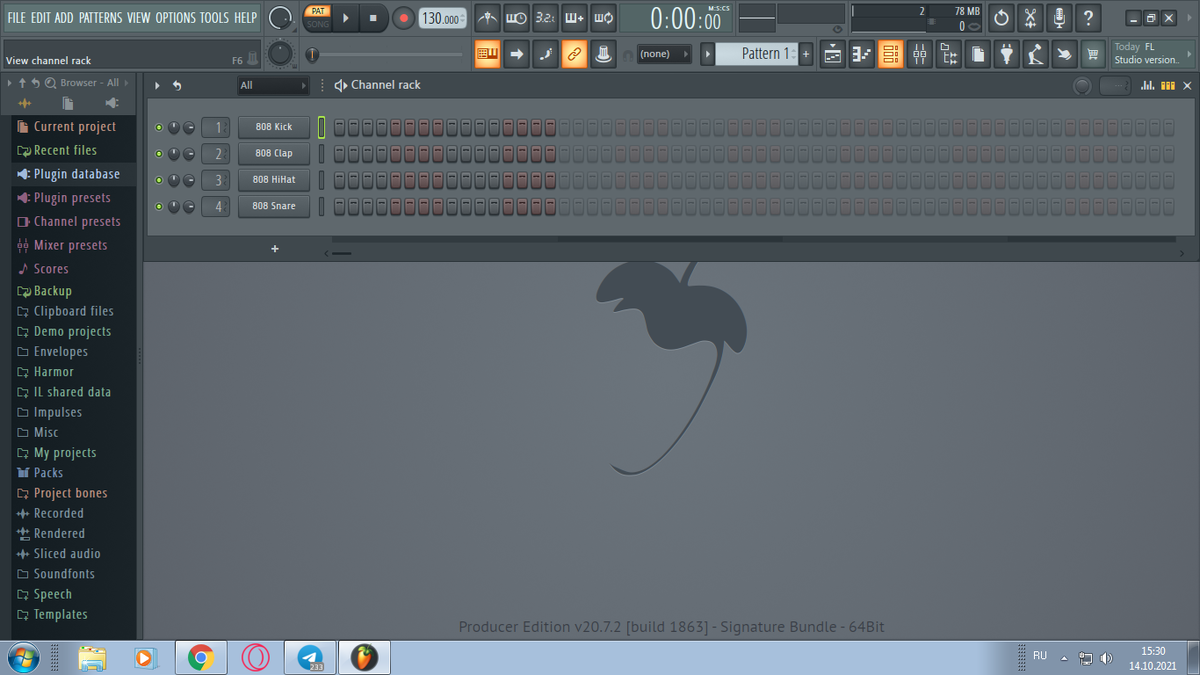Click the typing keyboard to piano icon

488,54
